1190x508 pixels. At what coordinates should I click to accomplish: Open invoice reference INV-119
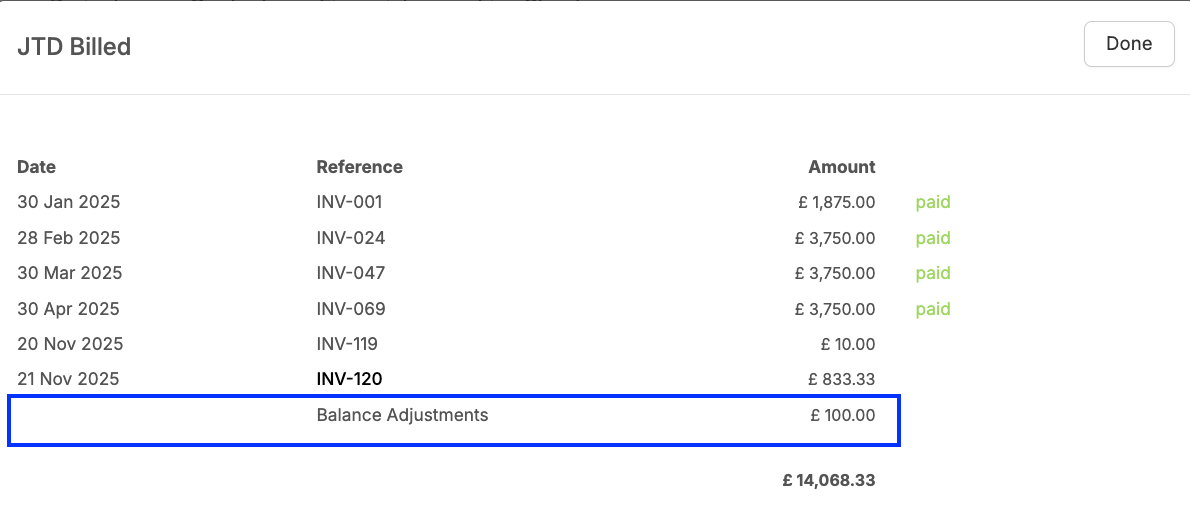pos(347,344)
